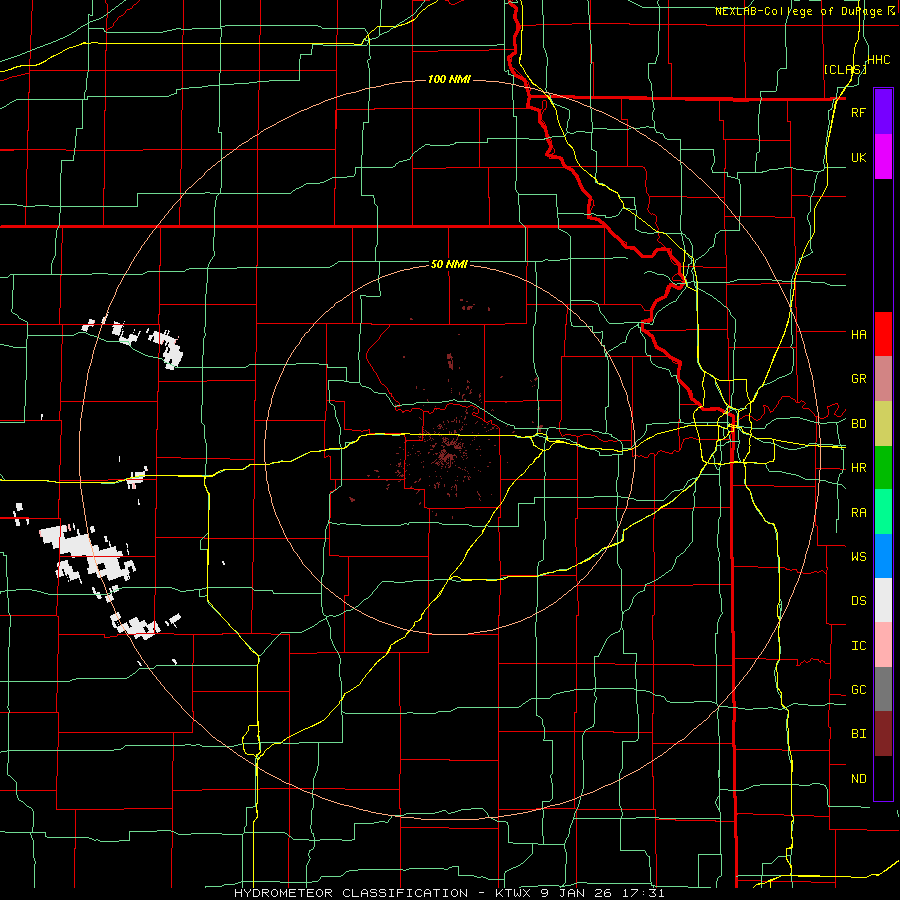Screen dimensions: 900x900
Task: Click the "[CLAS]" units label
Action: 845,69
